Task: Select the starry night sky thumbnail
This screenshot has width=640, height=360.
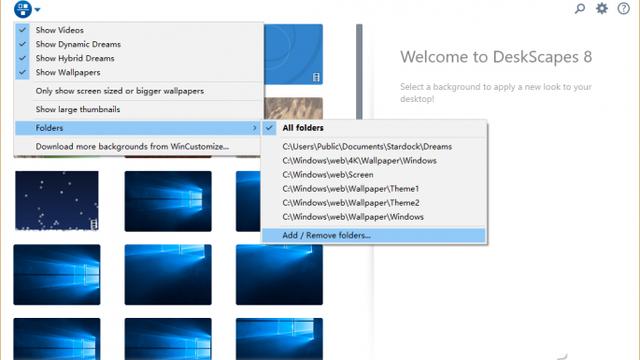Action: (x=57, y=201)
